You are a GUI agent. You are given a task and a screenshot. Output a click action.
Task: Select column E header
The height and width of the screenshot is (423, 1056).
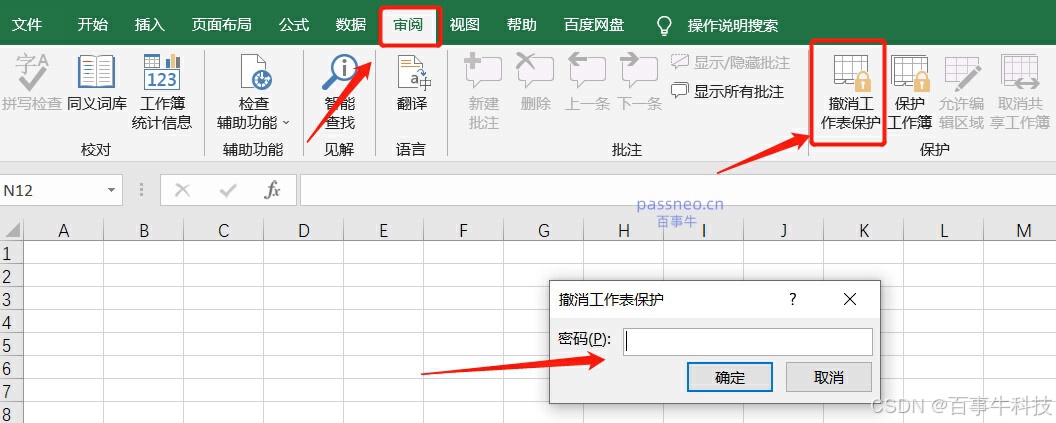[384, 231]
